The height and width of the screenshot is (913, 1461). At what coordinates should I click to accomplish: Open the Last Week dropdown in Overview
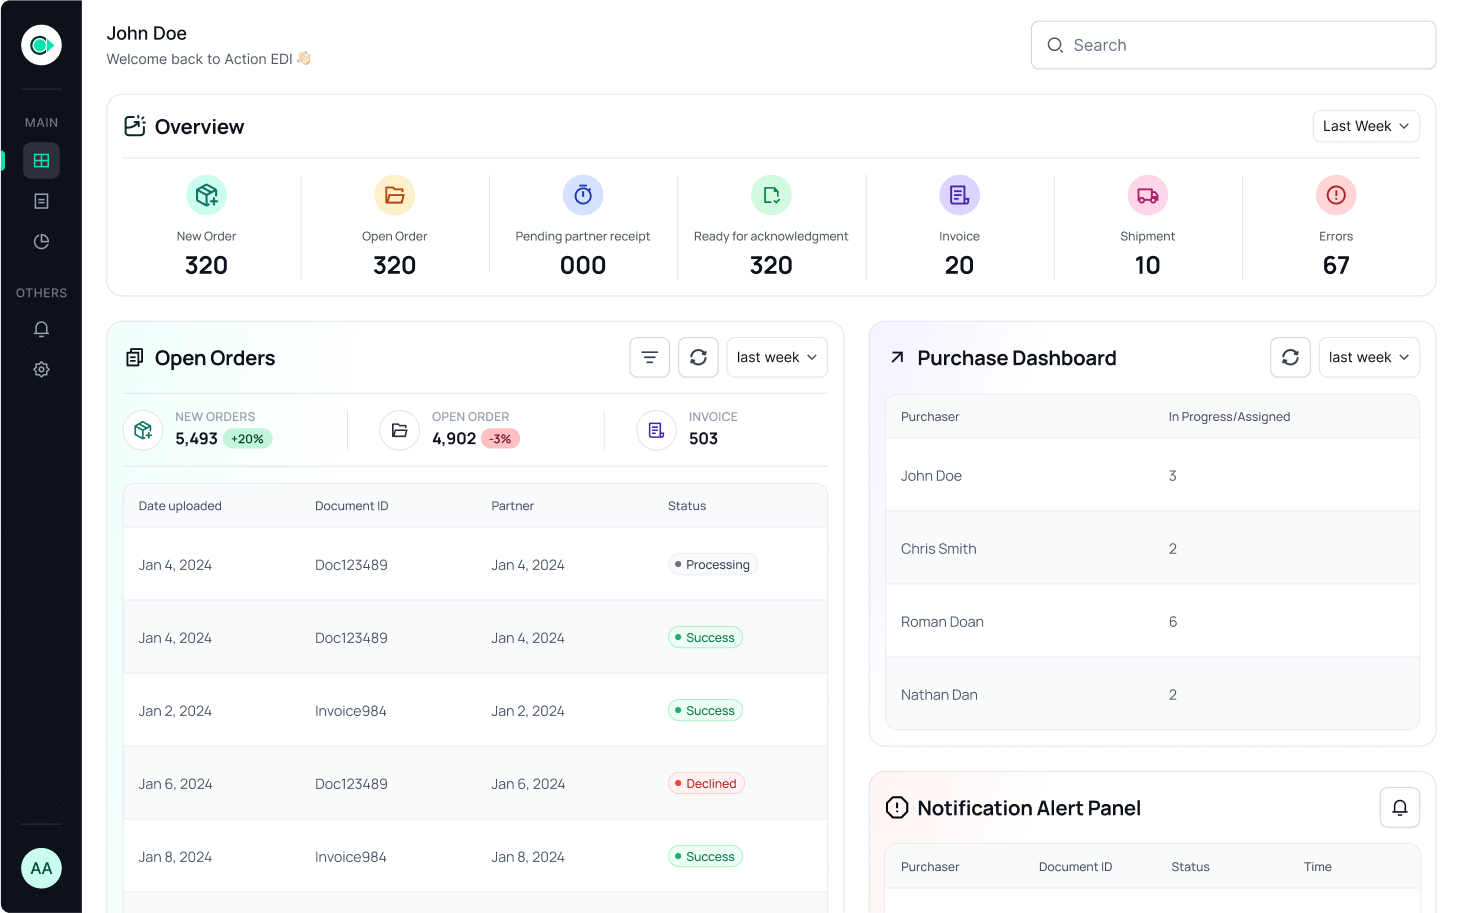point(1366,126)
